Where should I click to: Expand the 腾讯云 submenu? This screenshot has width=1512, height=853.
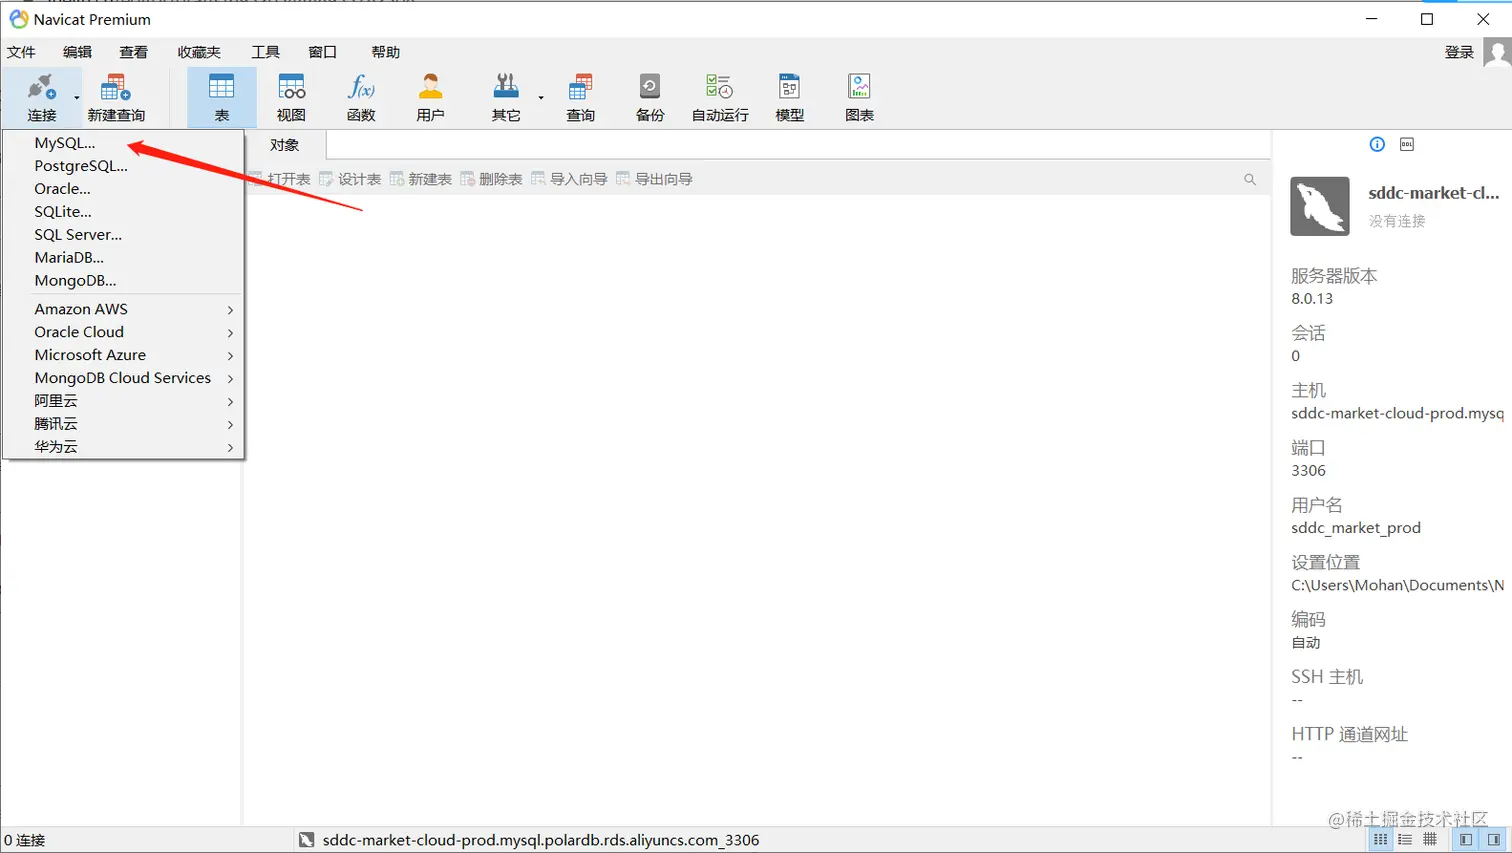click(x=124, y=424)
